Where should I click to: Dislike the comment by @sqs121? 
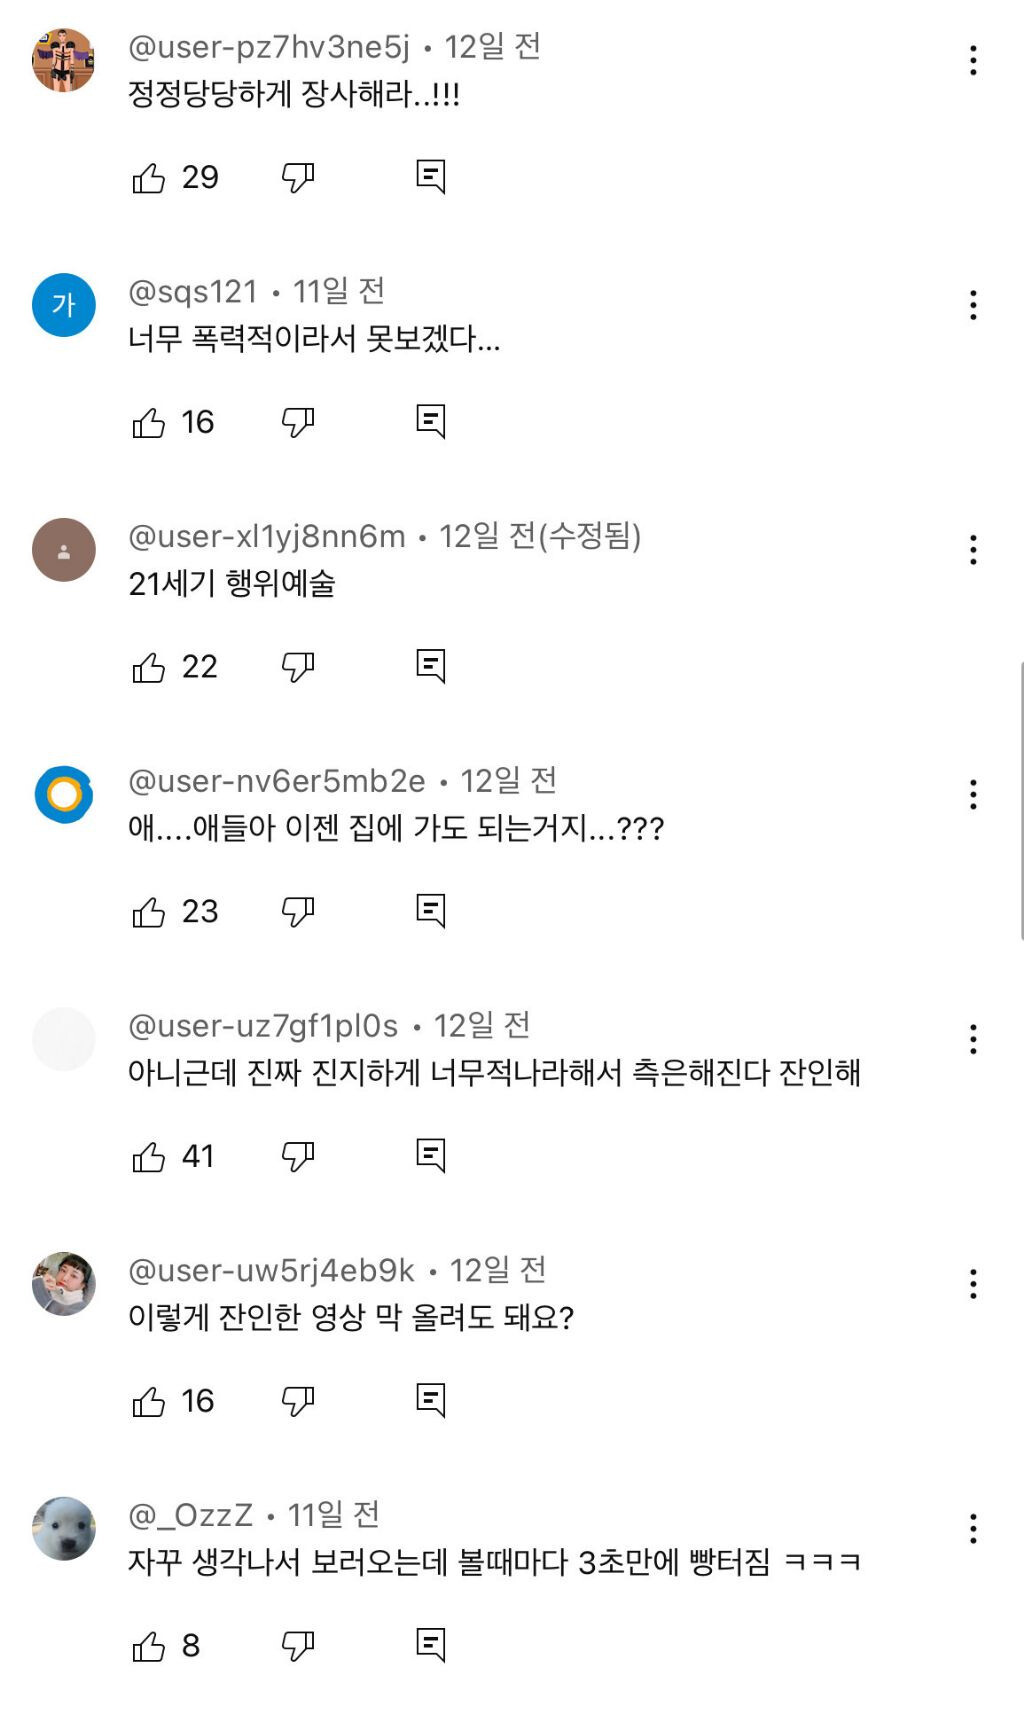298,422
